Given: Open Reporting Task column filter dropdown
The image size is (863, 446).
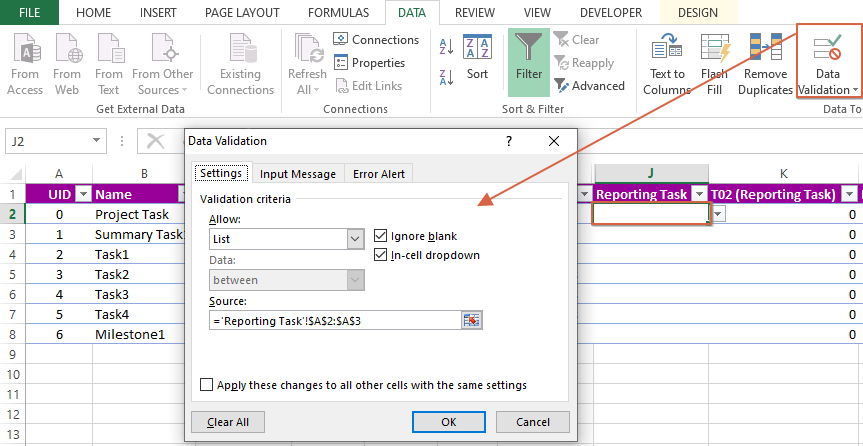Looking at the screenshot, I should click(x=699, y=194).
